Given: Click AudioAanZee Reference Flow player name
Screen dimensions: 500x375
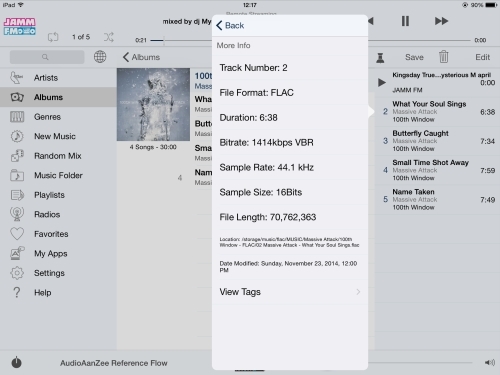Looking at the screenshot, I should 114,363.
